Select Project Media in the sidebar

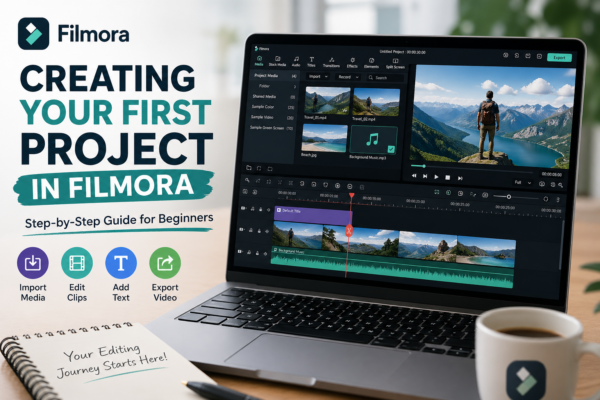(274, 76)
